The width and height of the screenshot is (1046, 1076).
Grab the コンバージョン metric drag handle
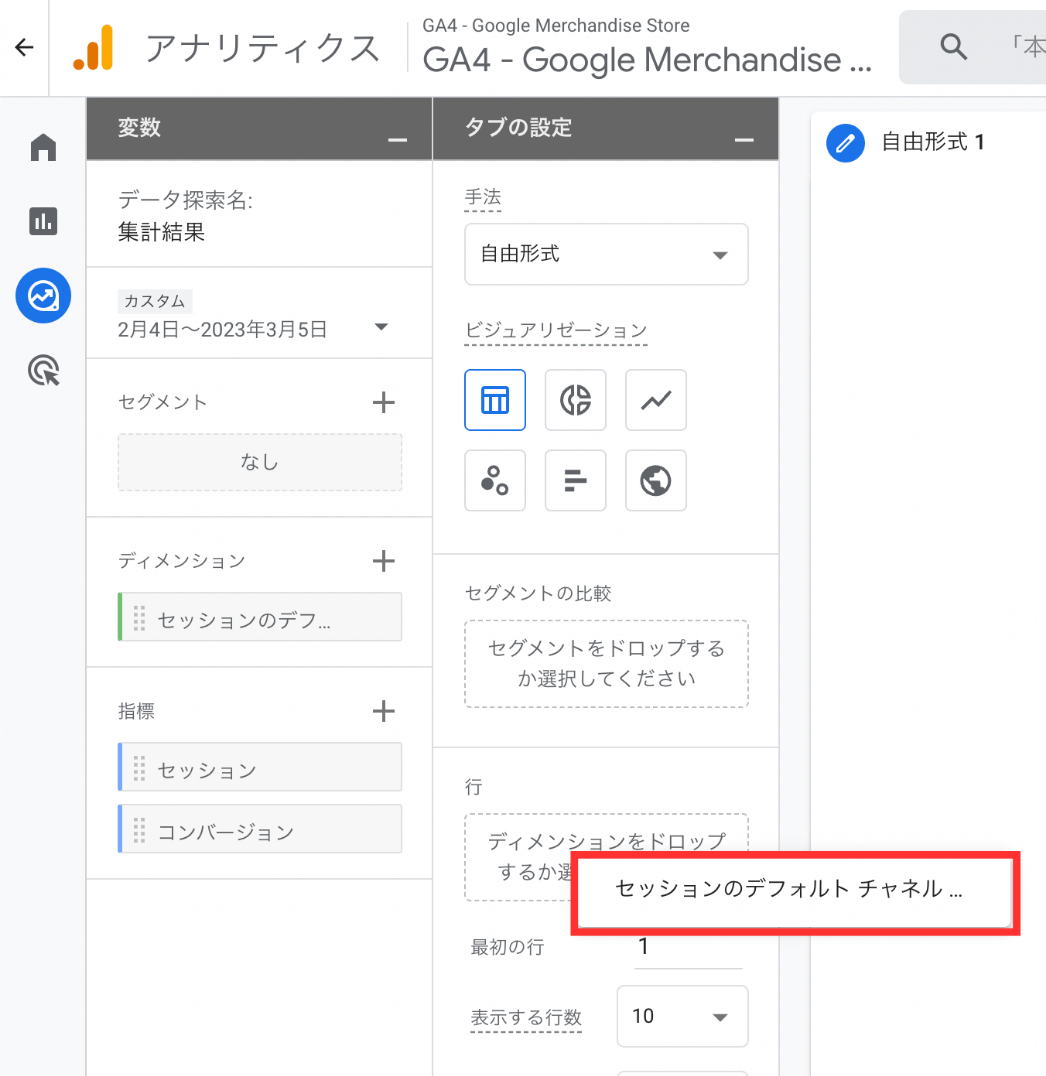(139, 830)
